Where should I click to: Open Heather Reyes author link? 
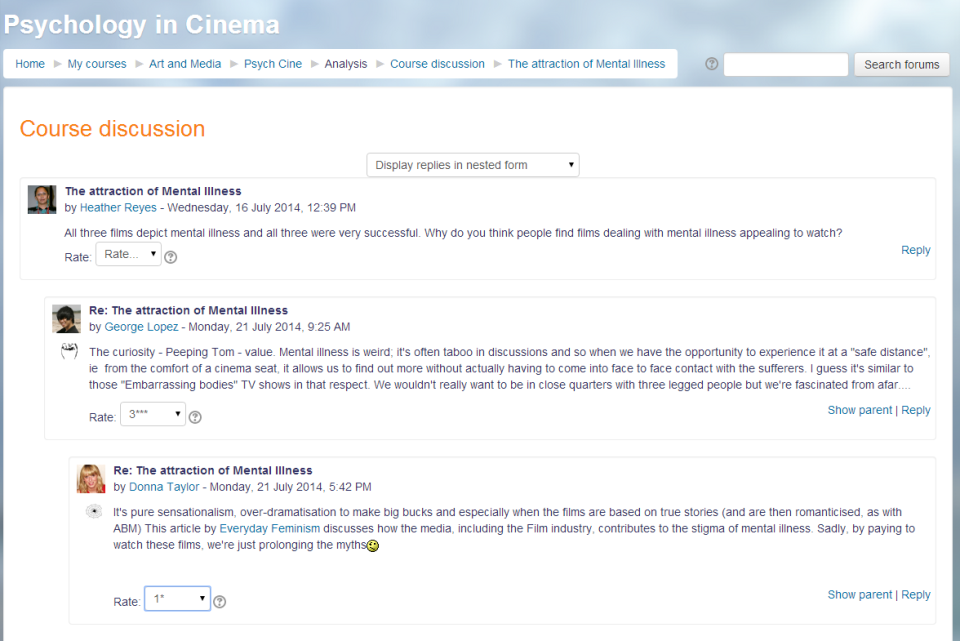118,208
